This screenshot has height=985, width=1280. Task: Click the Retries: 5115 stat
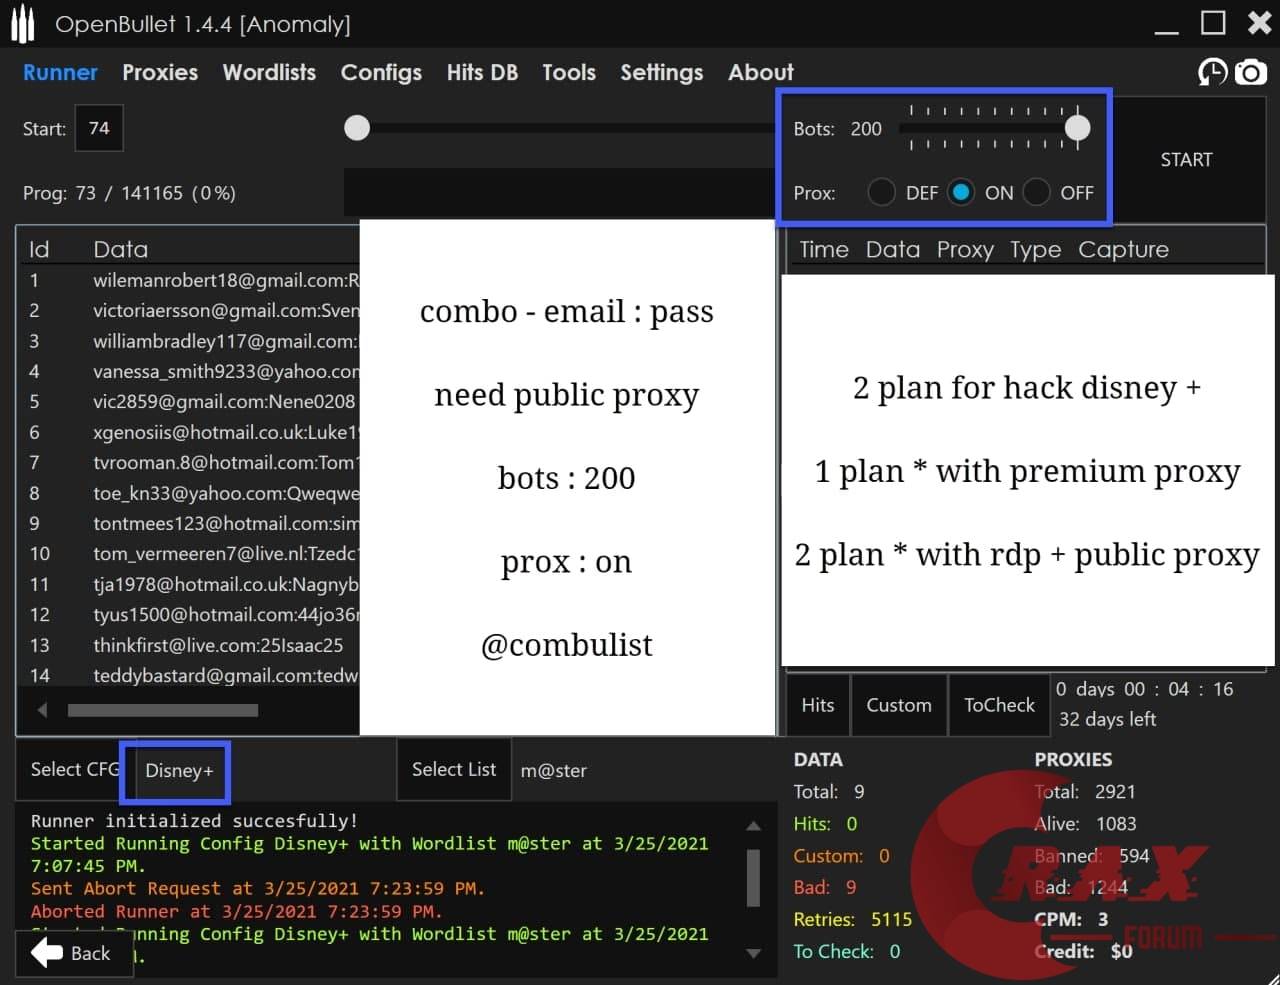point(853,919)
